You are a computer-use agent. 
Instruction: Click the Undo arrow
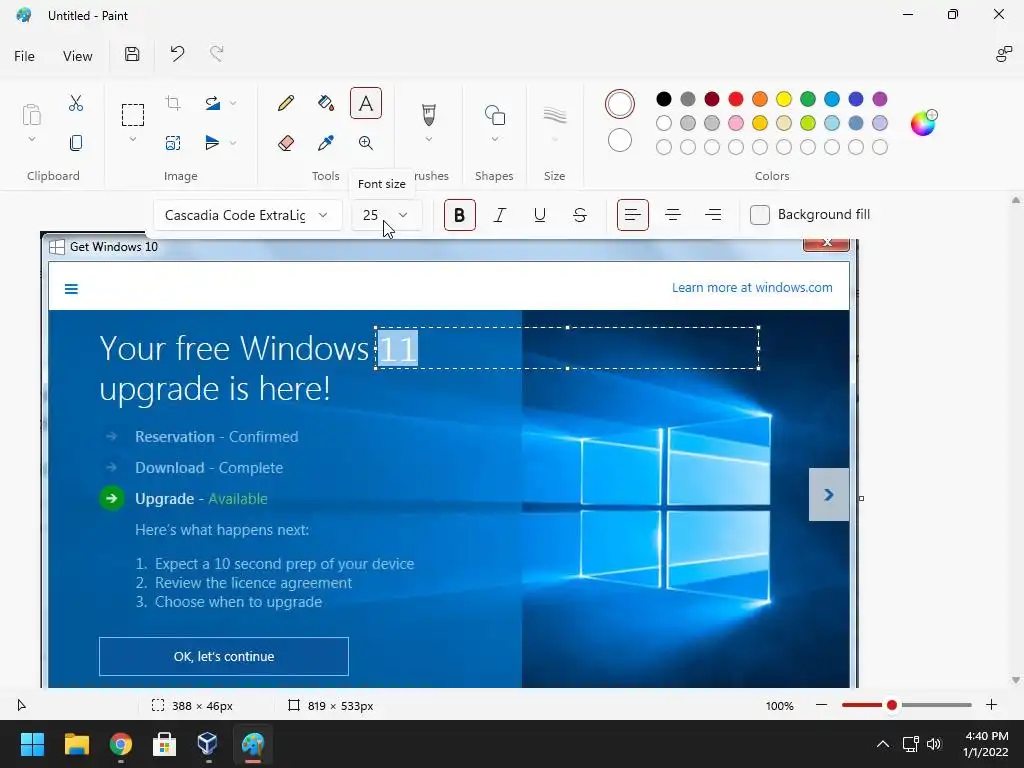click(x=177, y=54)
